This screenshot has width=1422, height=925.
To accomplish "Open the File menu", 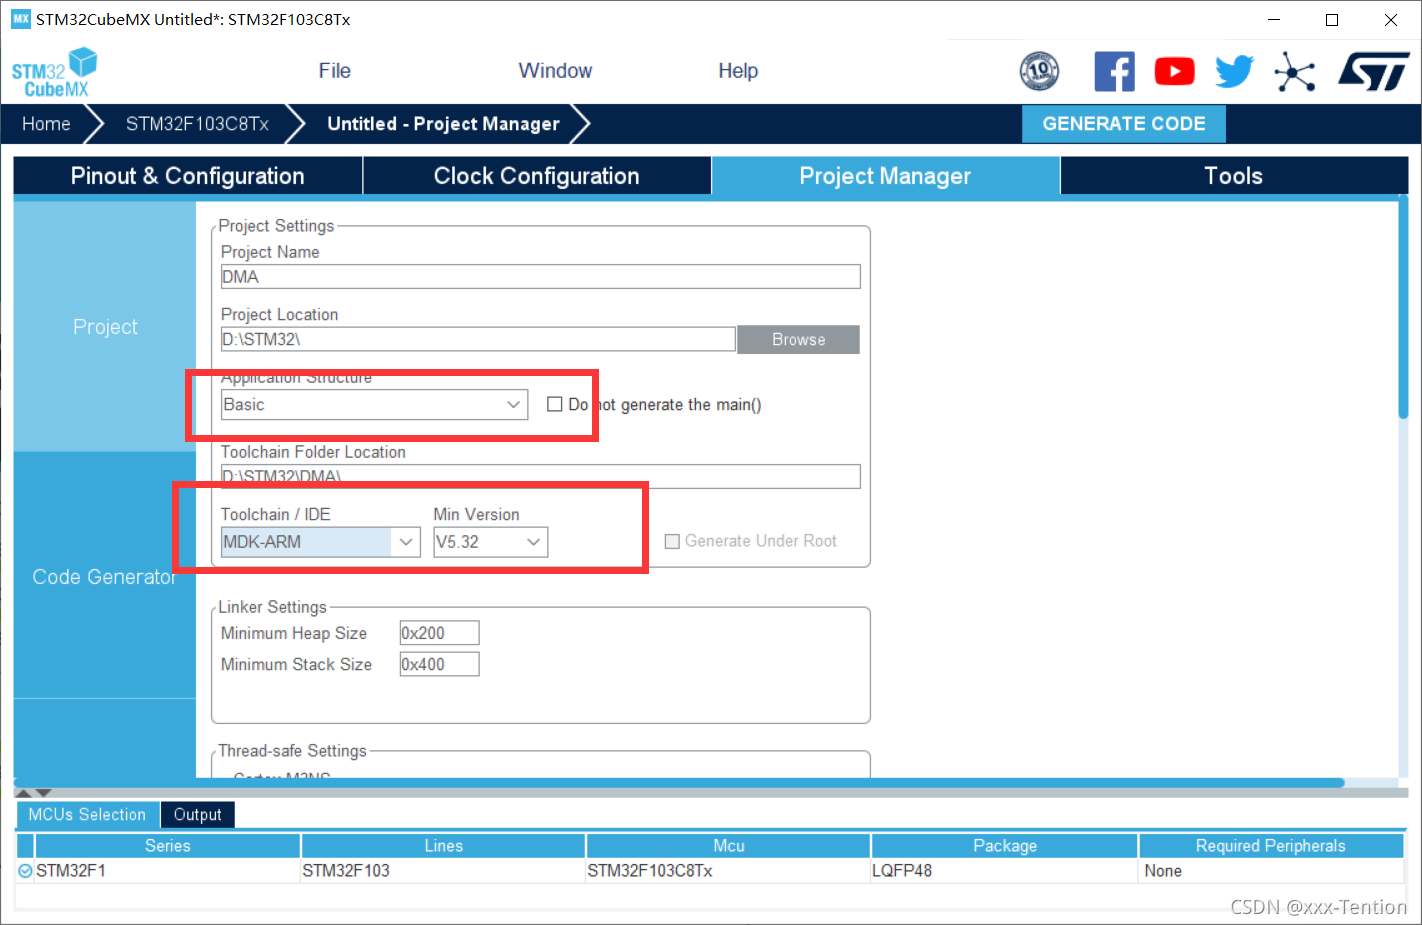I will pos(335,71).
